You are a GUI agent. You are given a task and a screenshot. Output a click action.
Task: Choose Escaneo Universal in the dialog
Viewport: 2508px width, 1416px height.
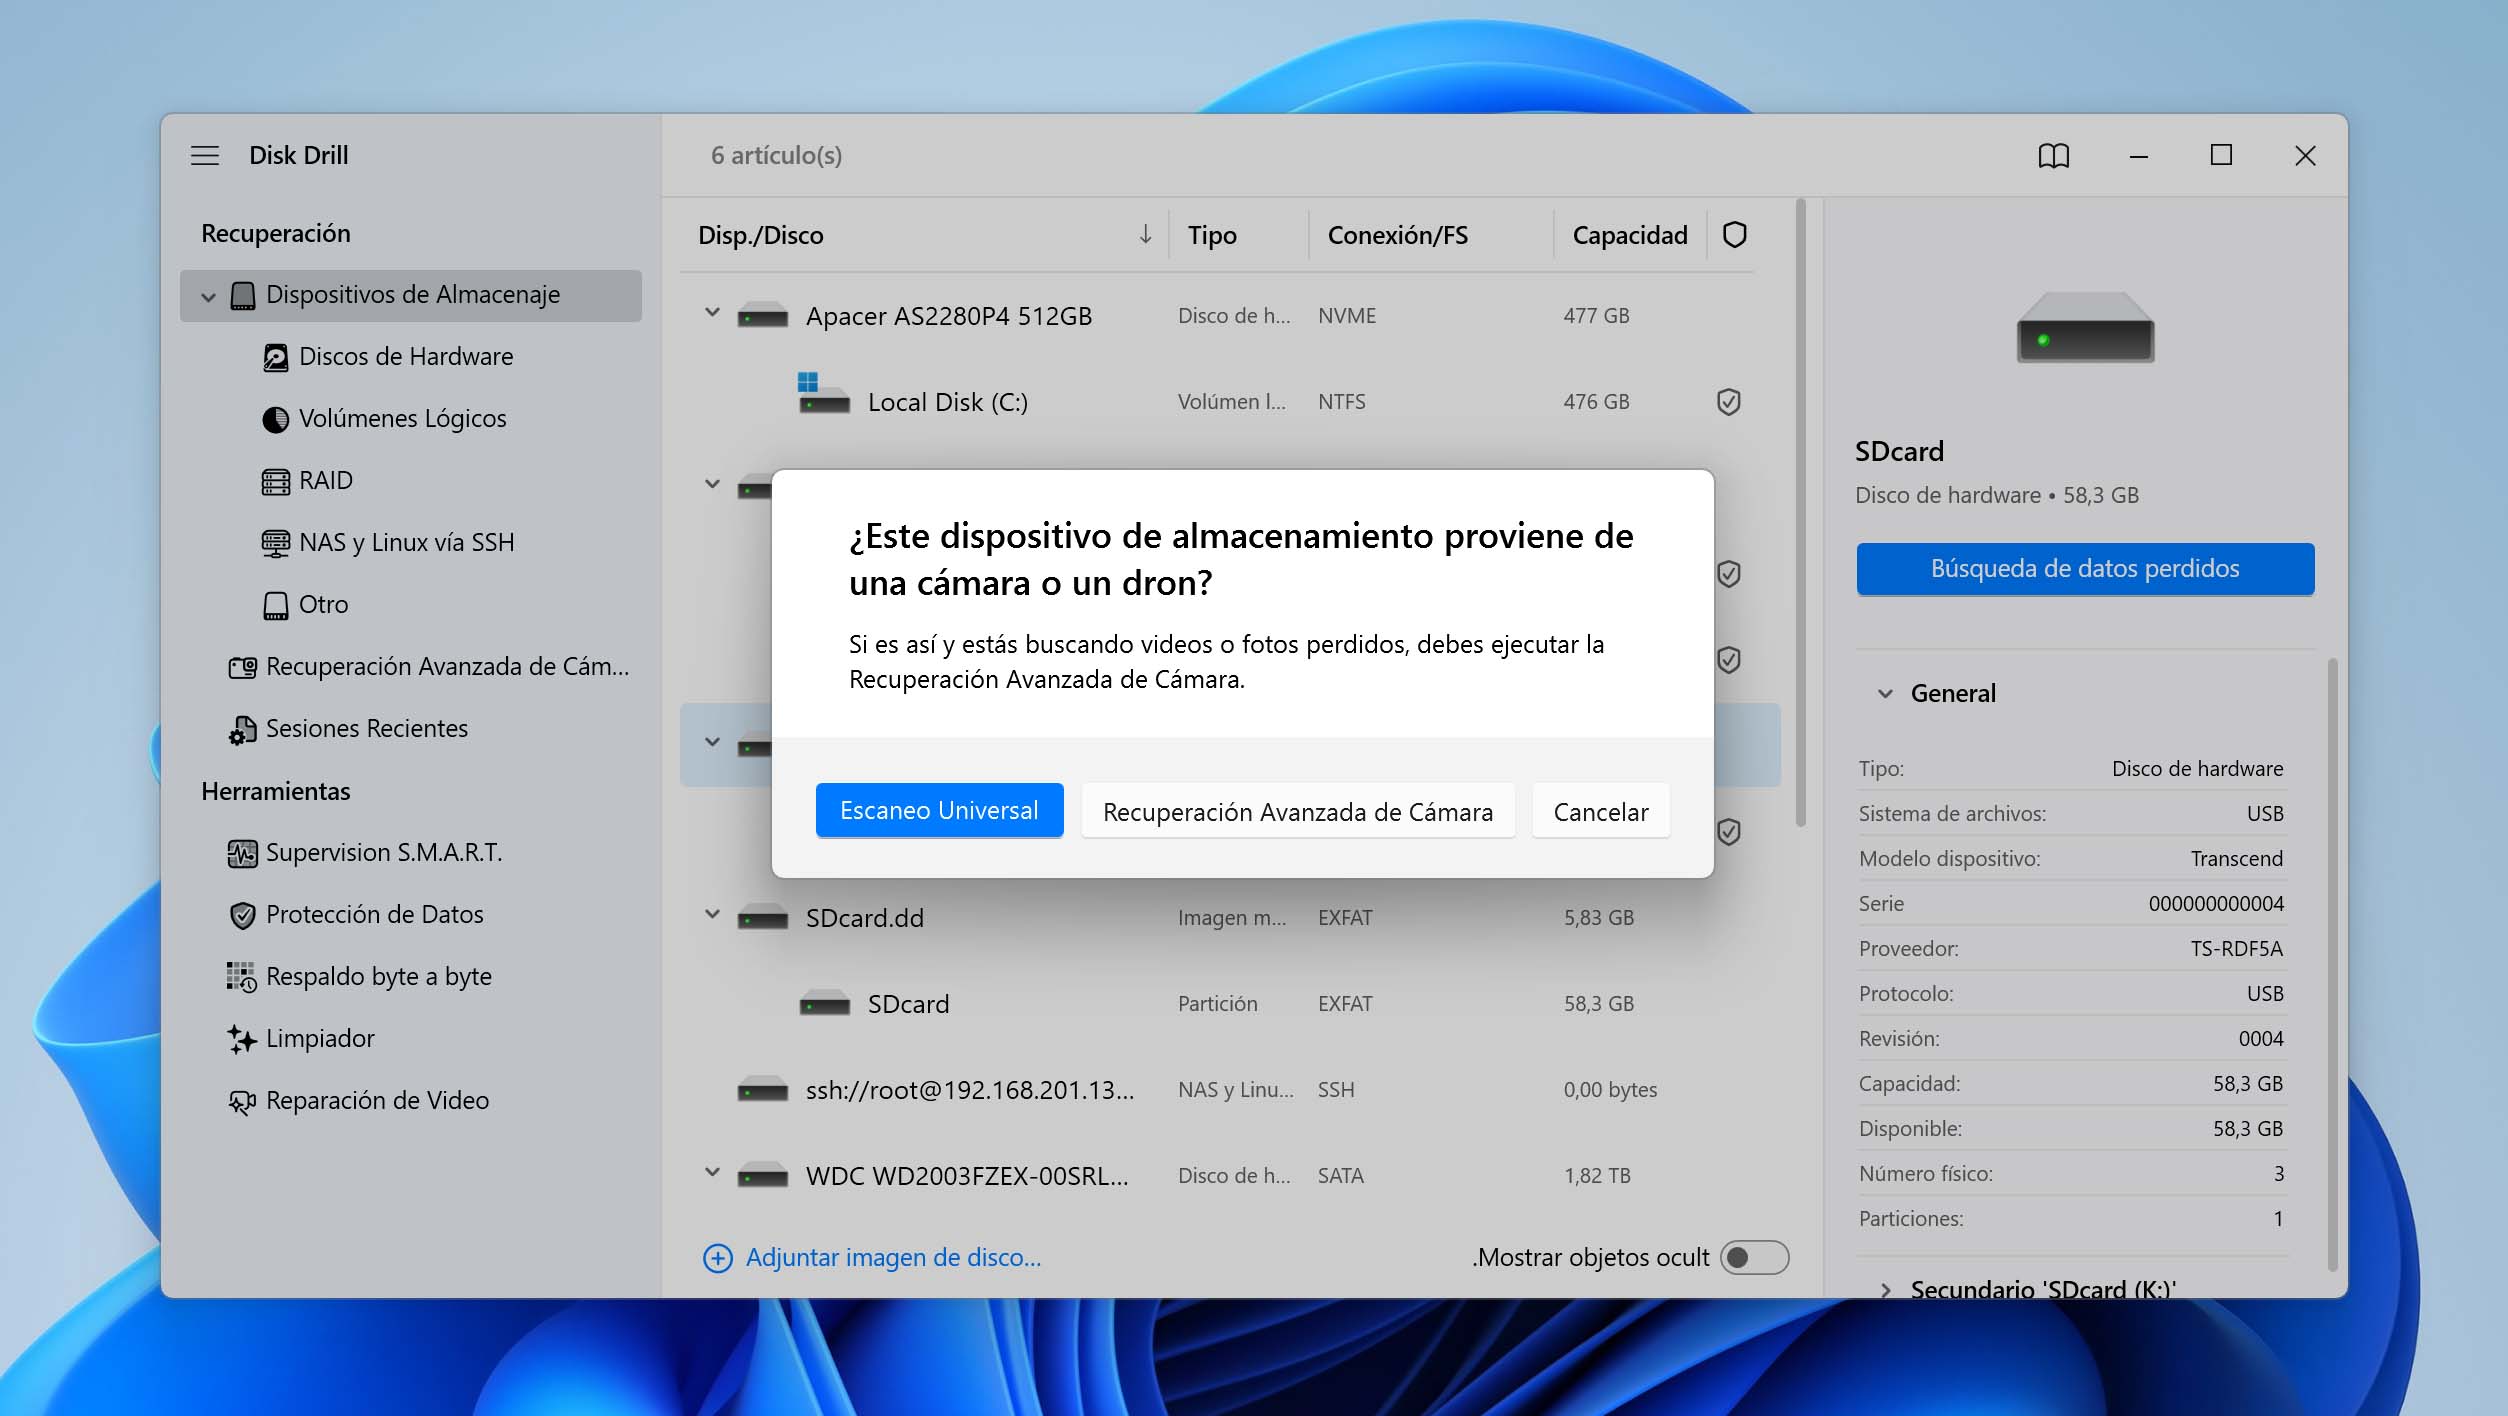click(x=939, y=811)
